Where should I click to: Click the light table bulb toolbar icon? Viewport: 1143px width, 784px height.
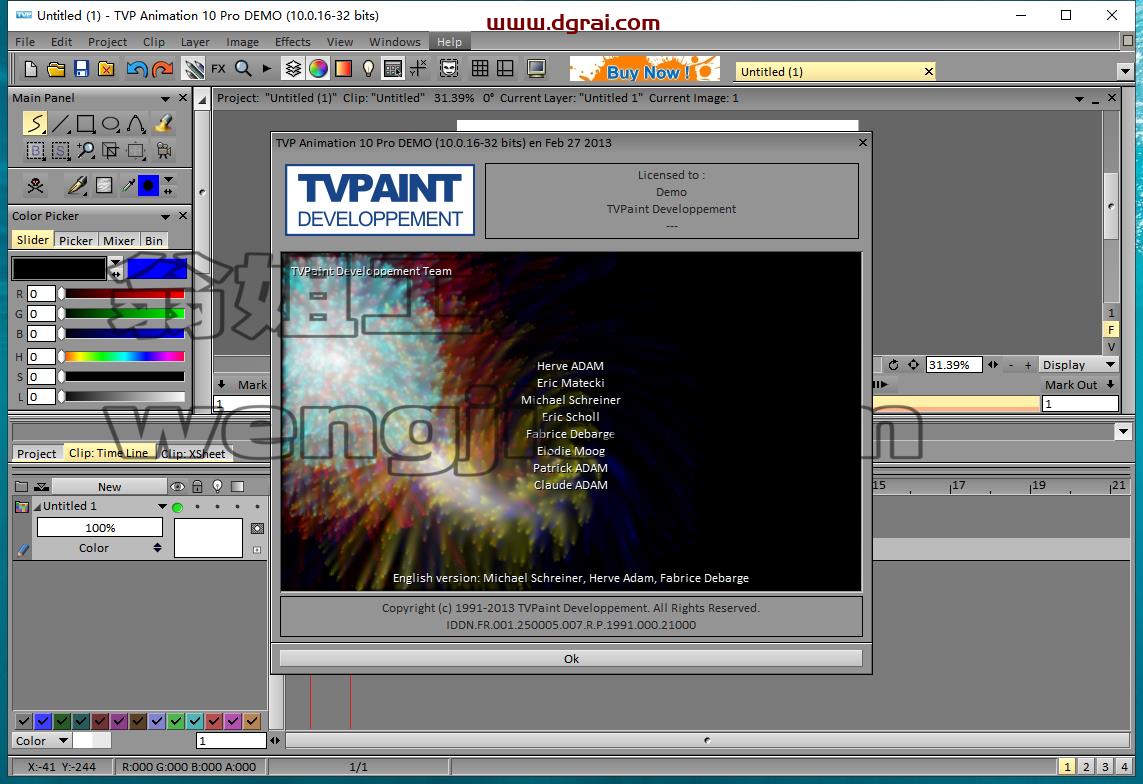(368, 69)
